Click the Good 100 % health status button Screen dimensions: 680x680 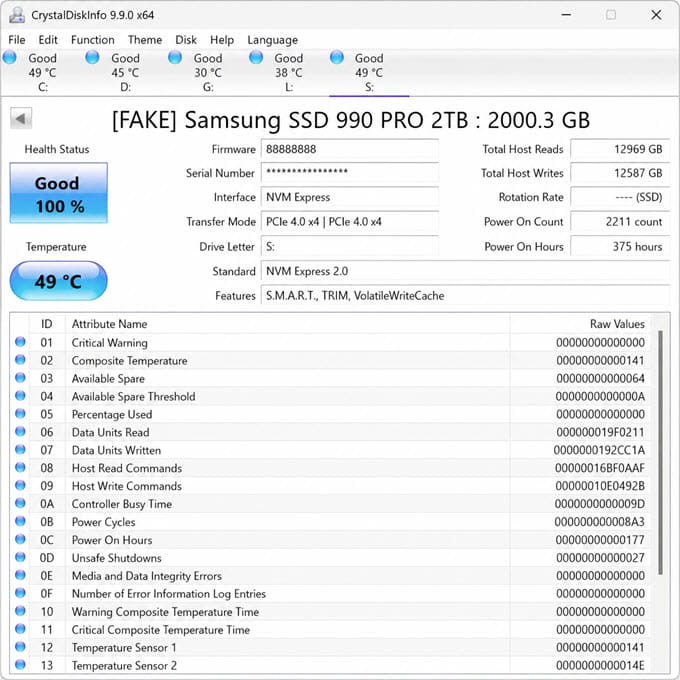[59, 193]
